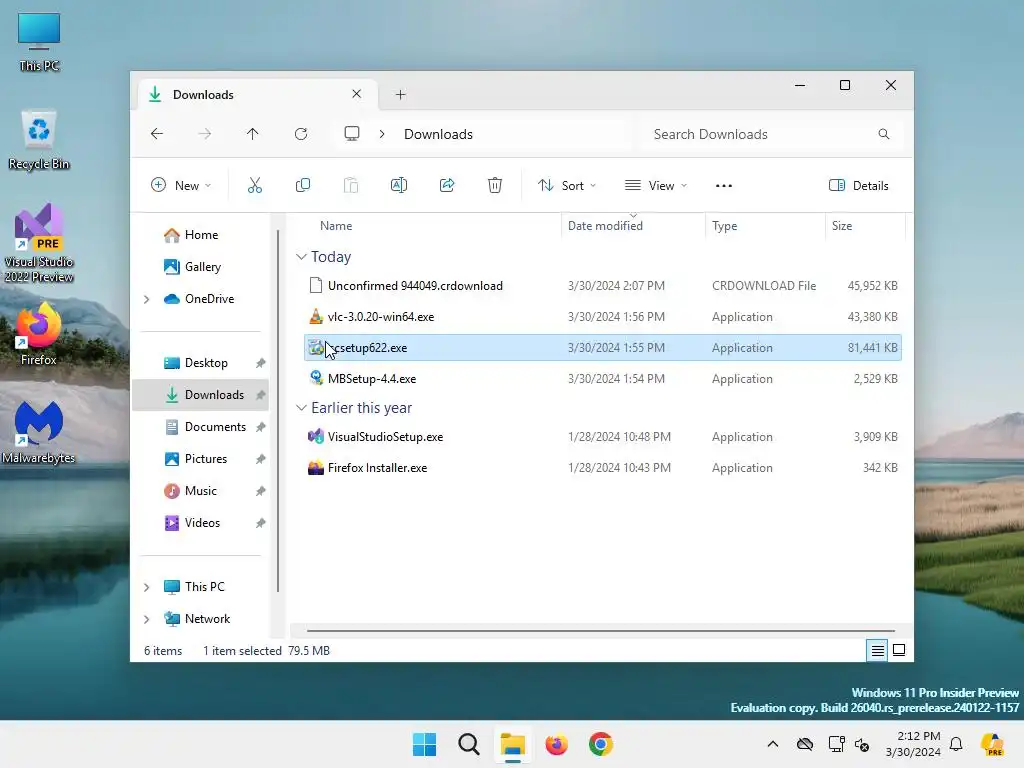The height and width of the screenshot is (768, 1024).
Task: Click the Search Downloads field
Action: [771, 134]
